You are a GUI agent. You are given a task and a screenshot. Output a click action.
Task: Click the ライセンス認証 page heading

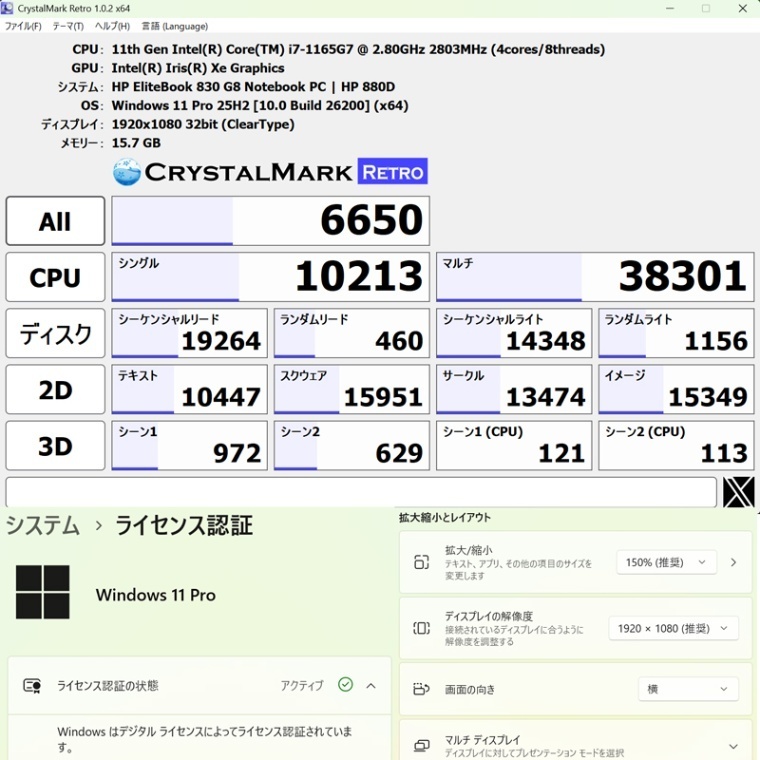coord(184,525)
